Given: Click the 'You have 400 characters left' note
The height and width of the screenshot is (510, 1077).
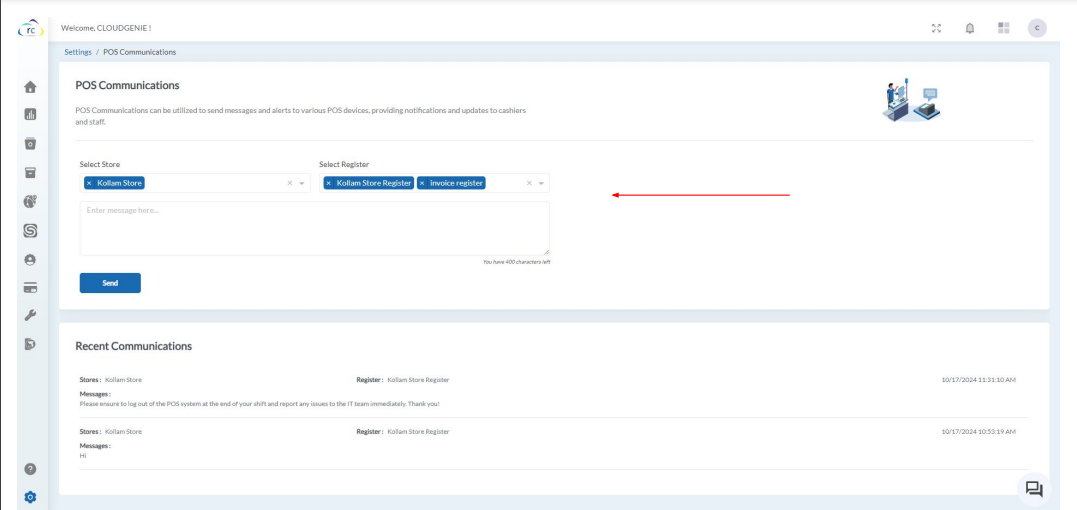Looking at the screenshot, I should coord(516,262).
